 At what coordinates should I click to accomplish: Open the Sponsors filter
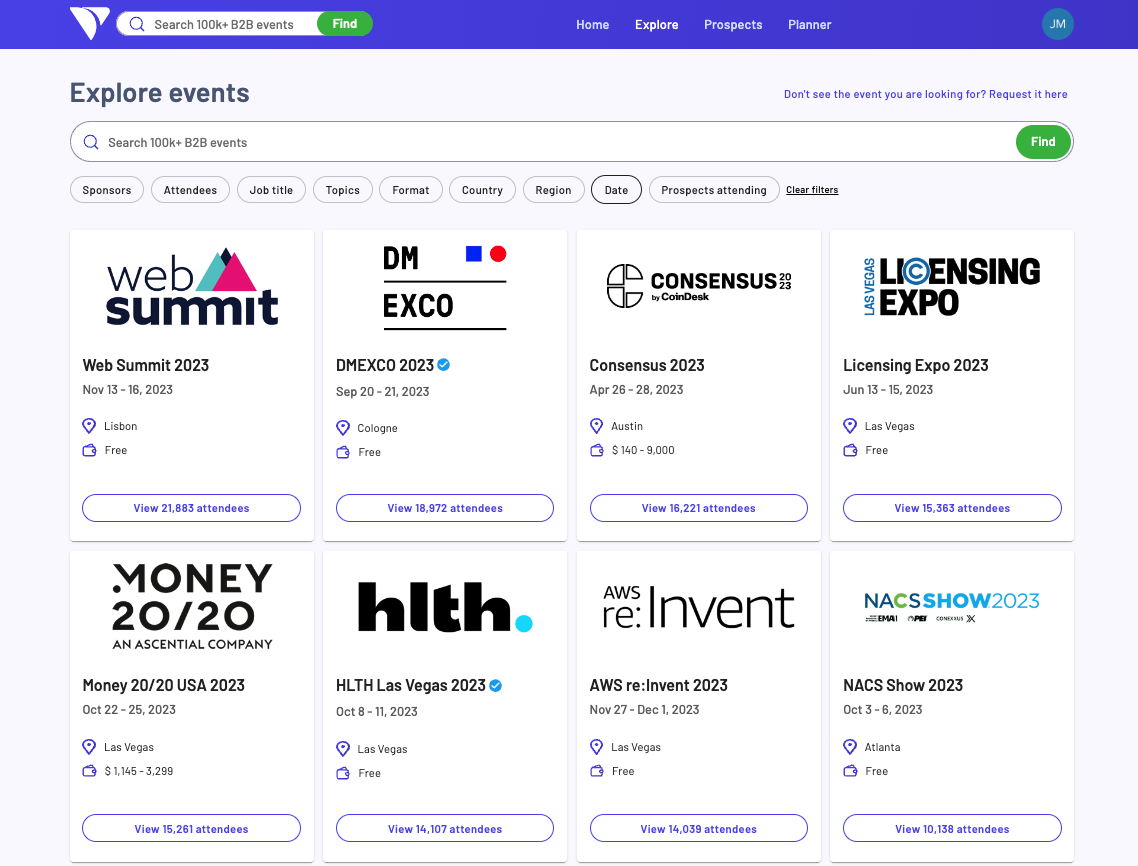(x=106, y=189)
